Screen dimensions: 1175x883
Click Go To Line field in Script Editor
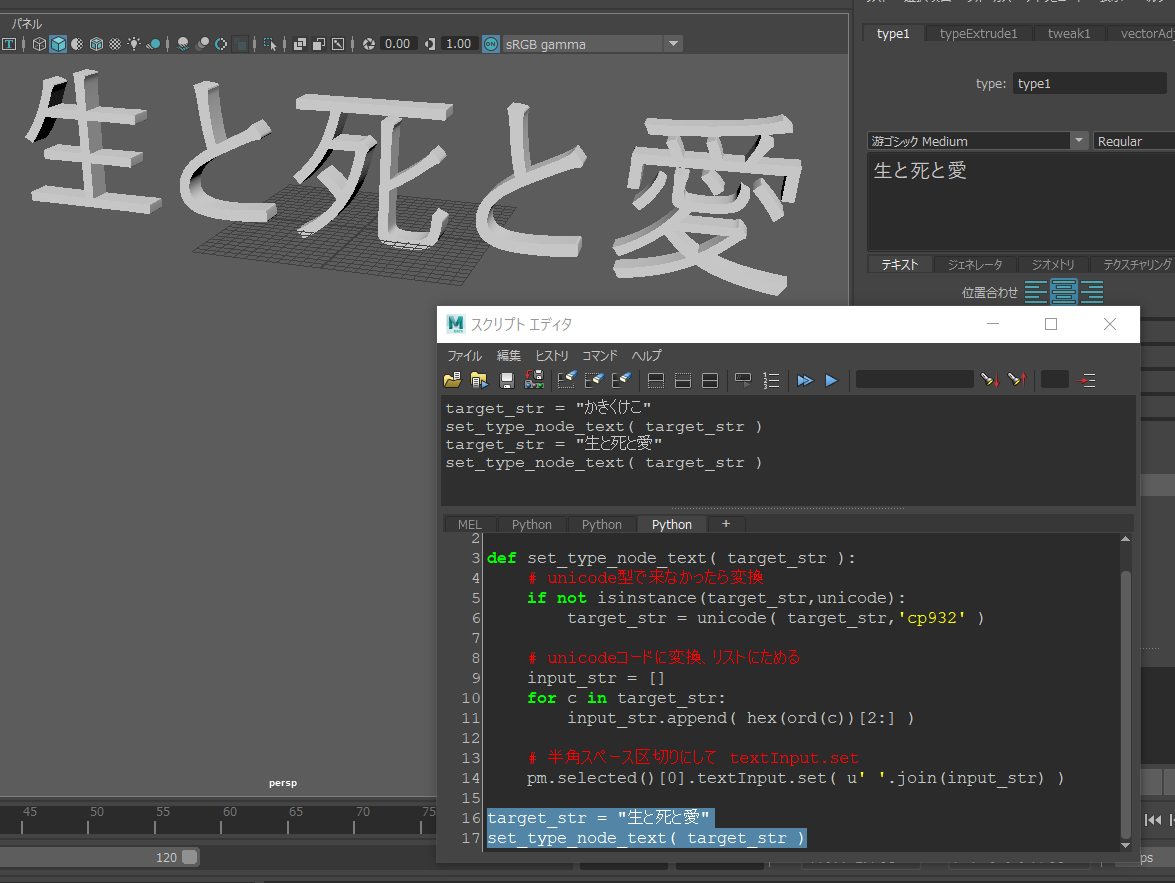1054,379
